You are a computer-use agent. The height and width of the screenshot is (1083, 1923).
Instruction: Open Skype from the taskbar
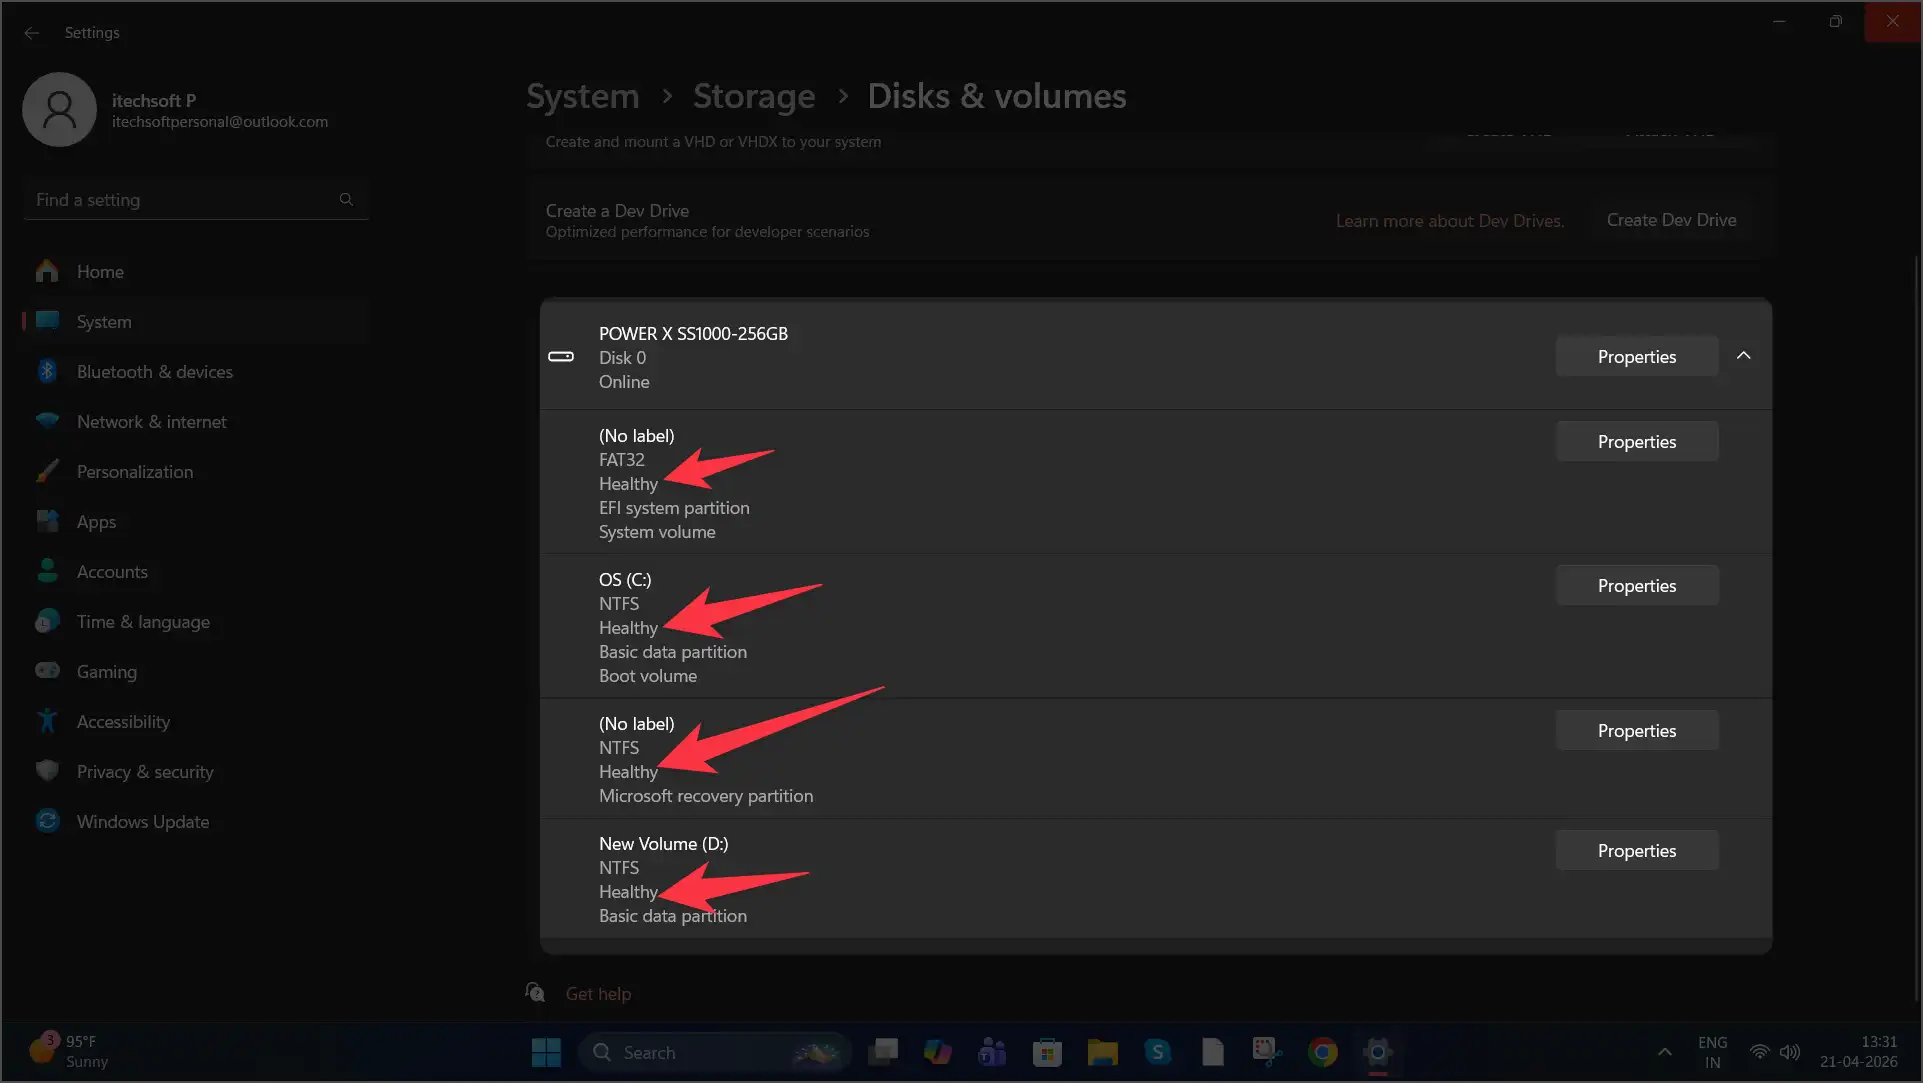tap(1157, 1052)
